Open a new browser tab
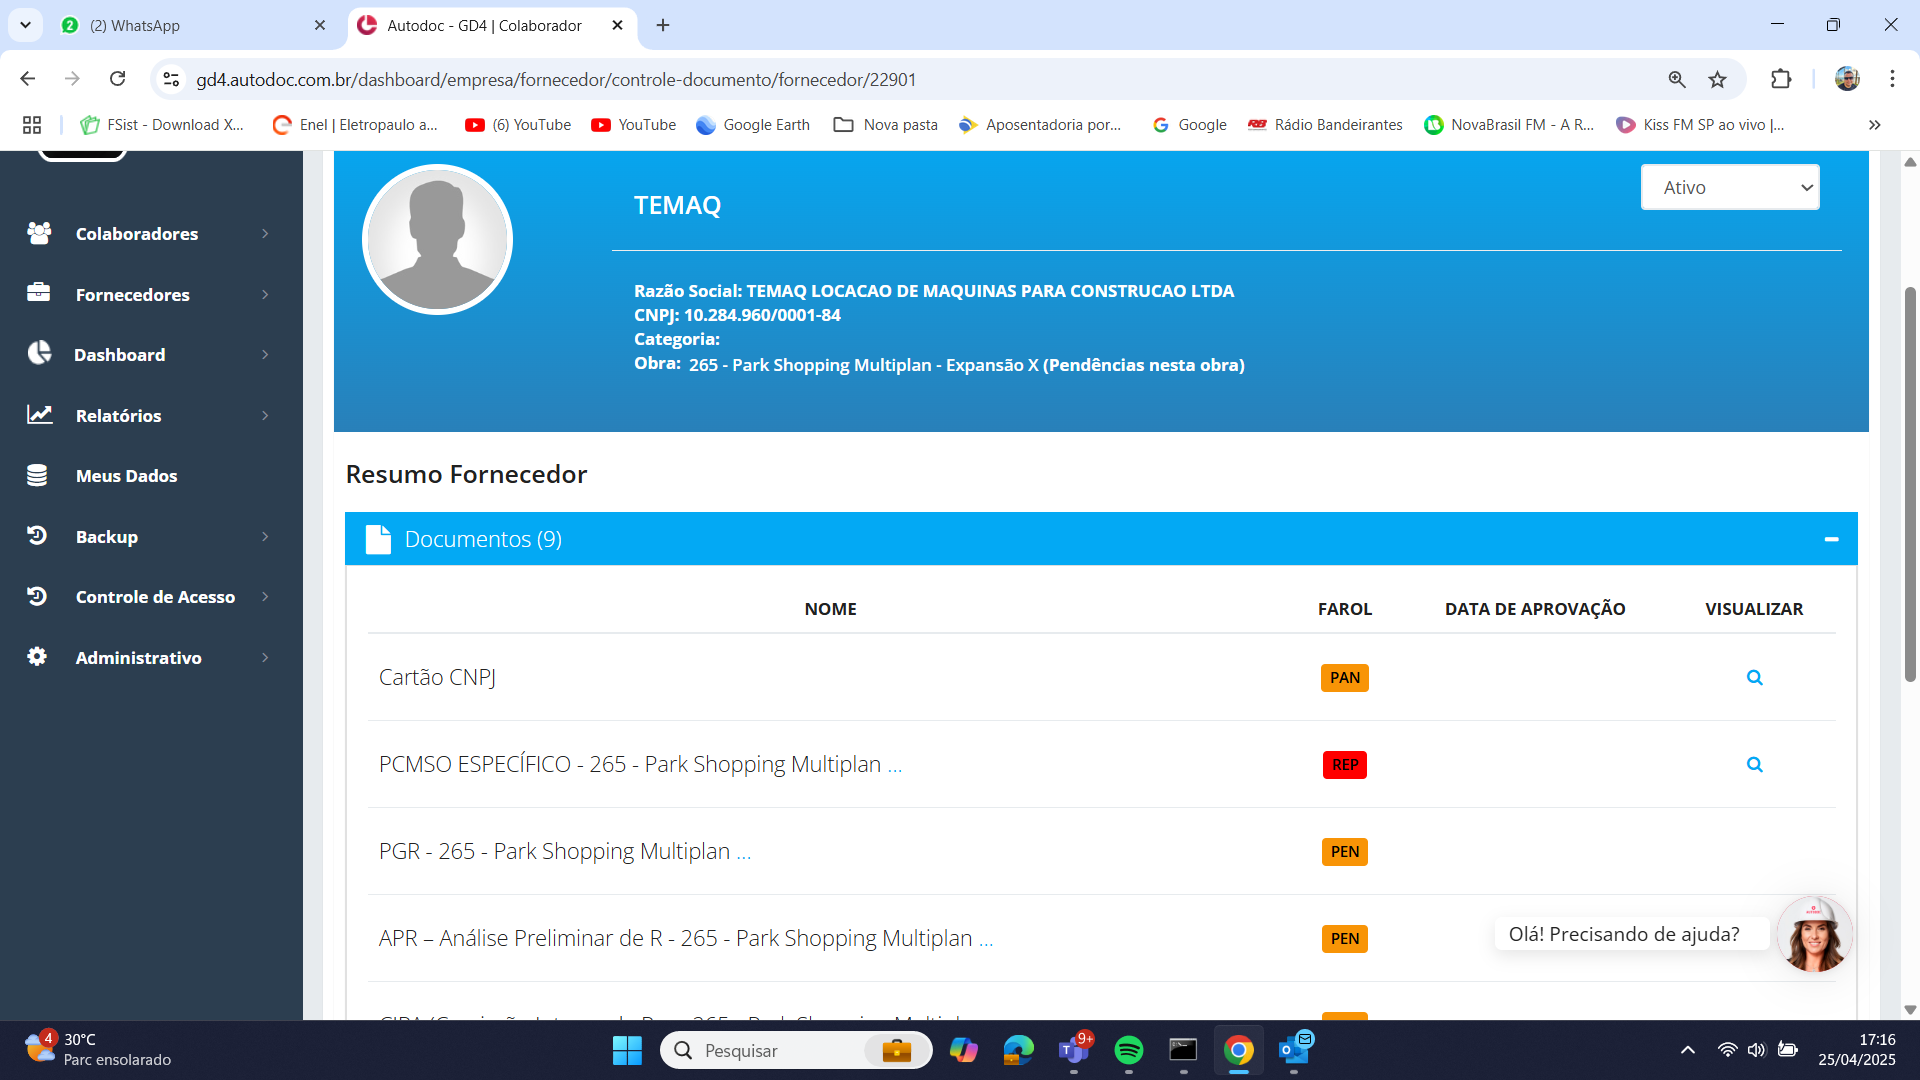The image size is (1920, 1080). [663, 25]
